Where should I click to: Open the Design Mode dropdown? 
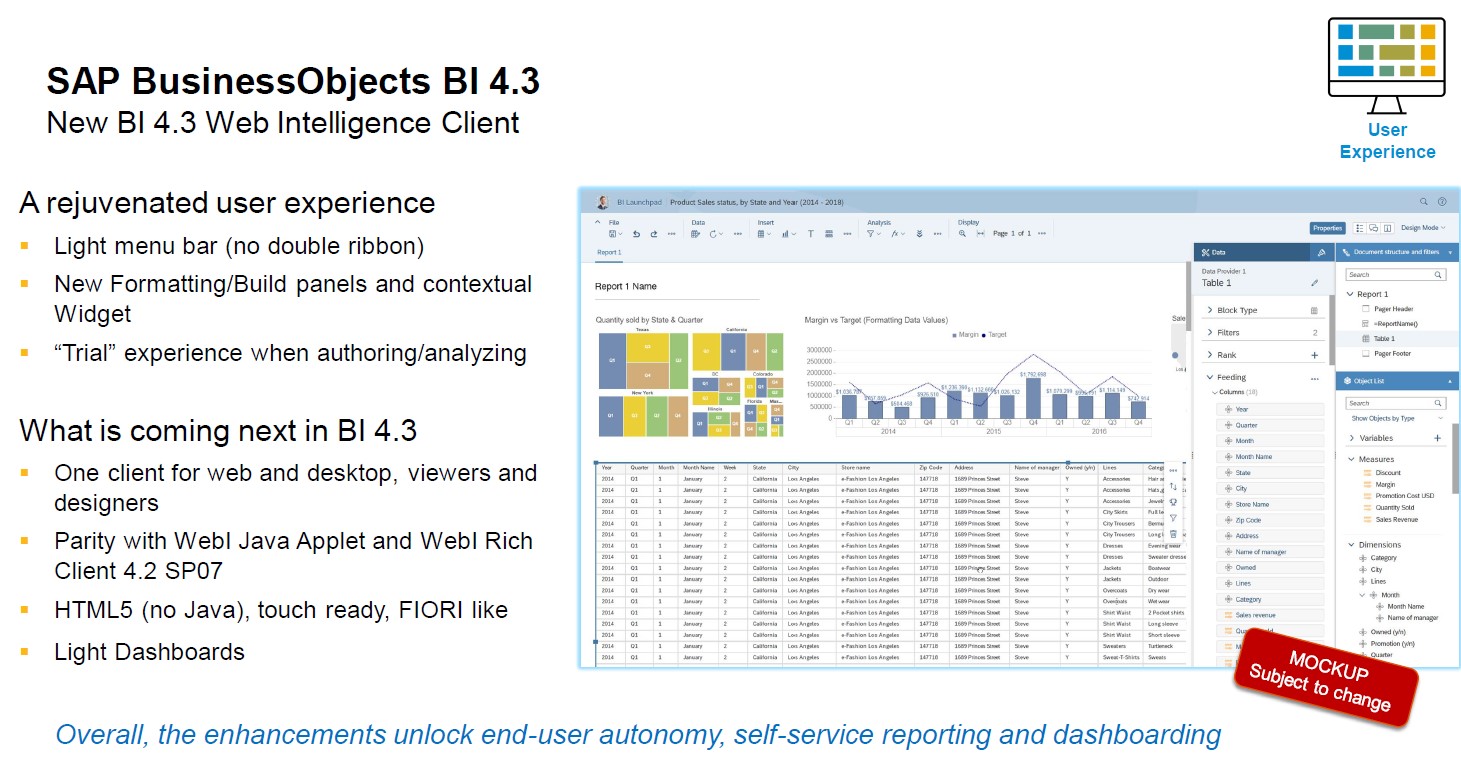pyautogui.click(x=1423, y=228)
